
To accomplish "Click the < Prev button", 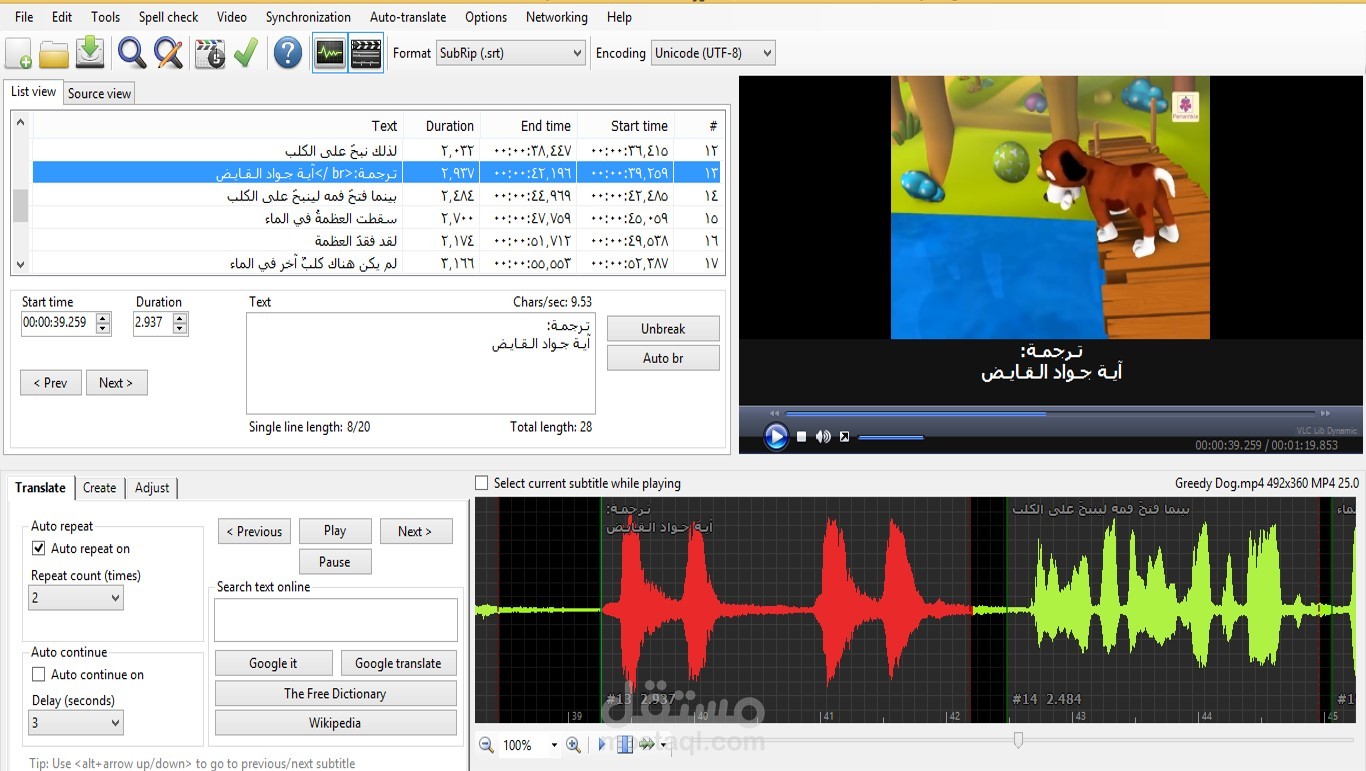I will click(50, 383).
